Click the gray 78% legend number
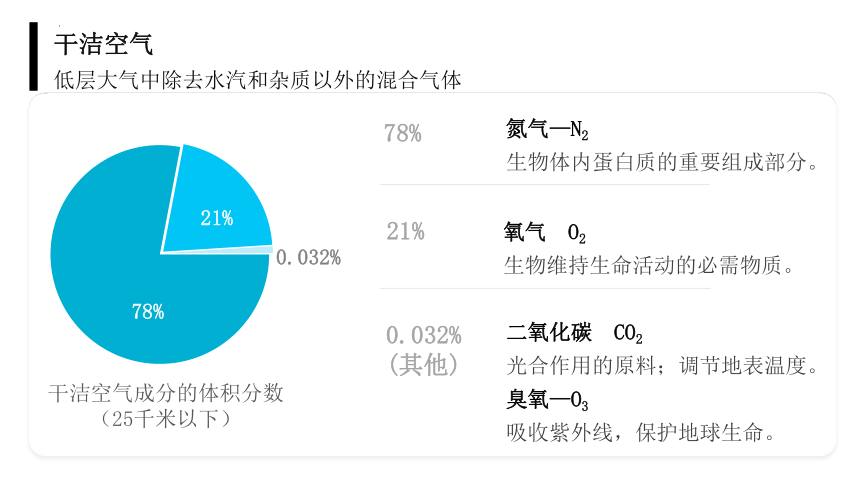Viewport: 860px width, 484px height. coord(403,133)
